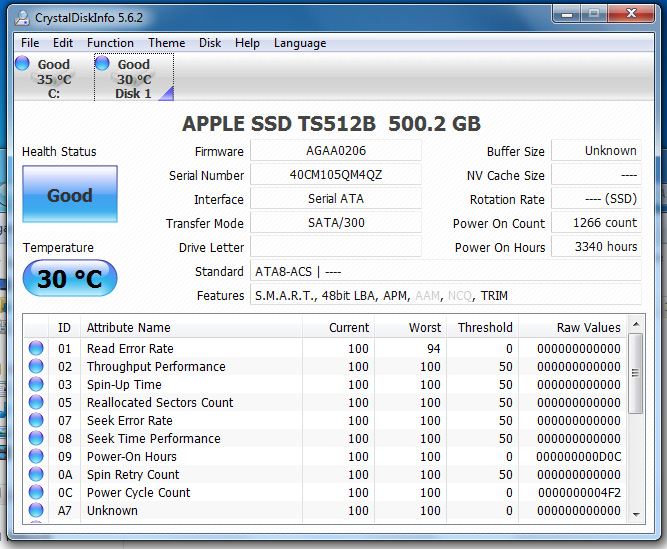Click the ATA8-ACS standard field

tap(445, 271)
